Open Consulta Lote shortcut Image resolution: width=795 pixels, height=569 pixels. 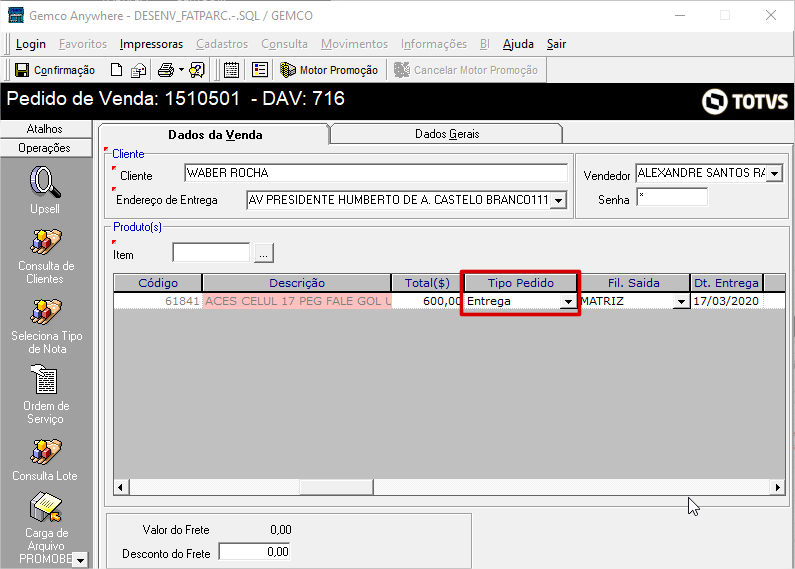45,460
